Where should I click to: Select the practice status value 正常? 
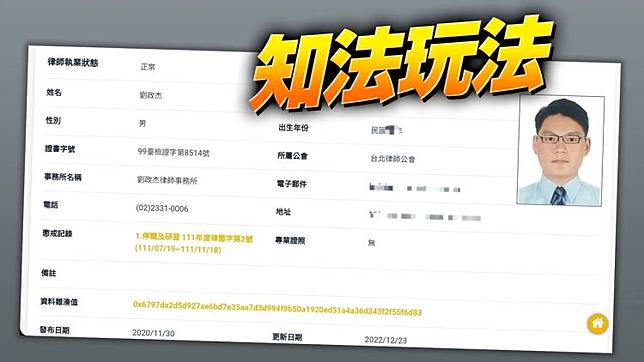pos(148,67)
